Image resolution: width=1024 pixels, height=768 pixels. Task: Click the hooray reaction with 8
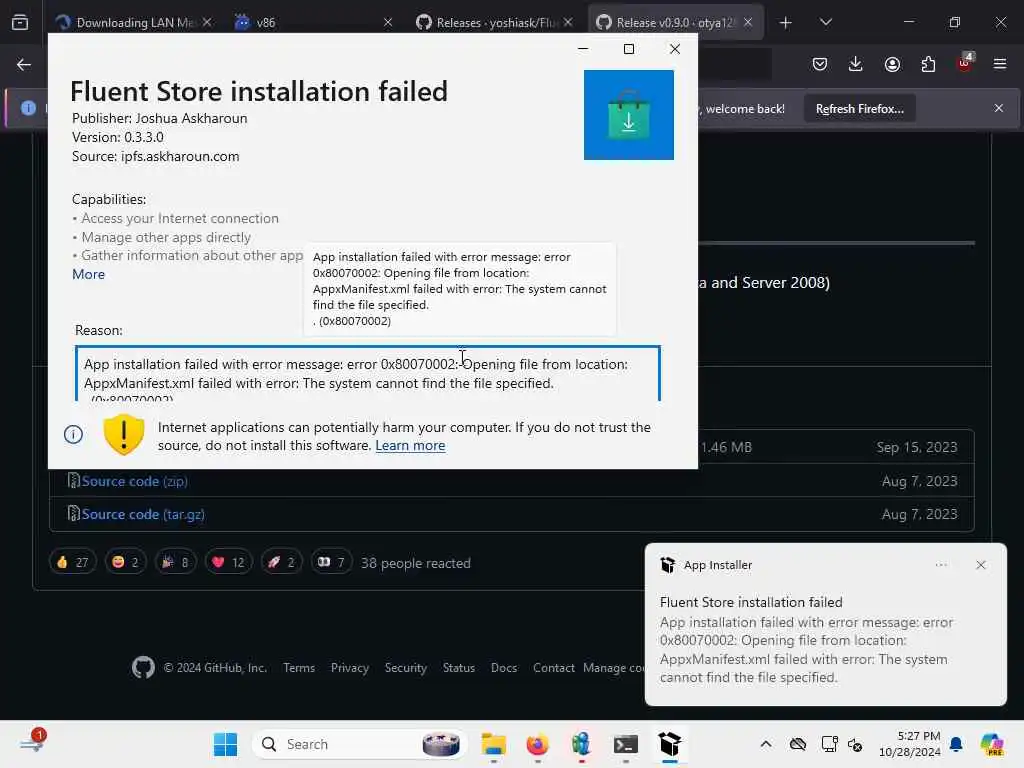(x=176, y=562)
